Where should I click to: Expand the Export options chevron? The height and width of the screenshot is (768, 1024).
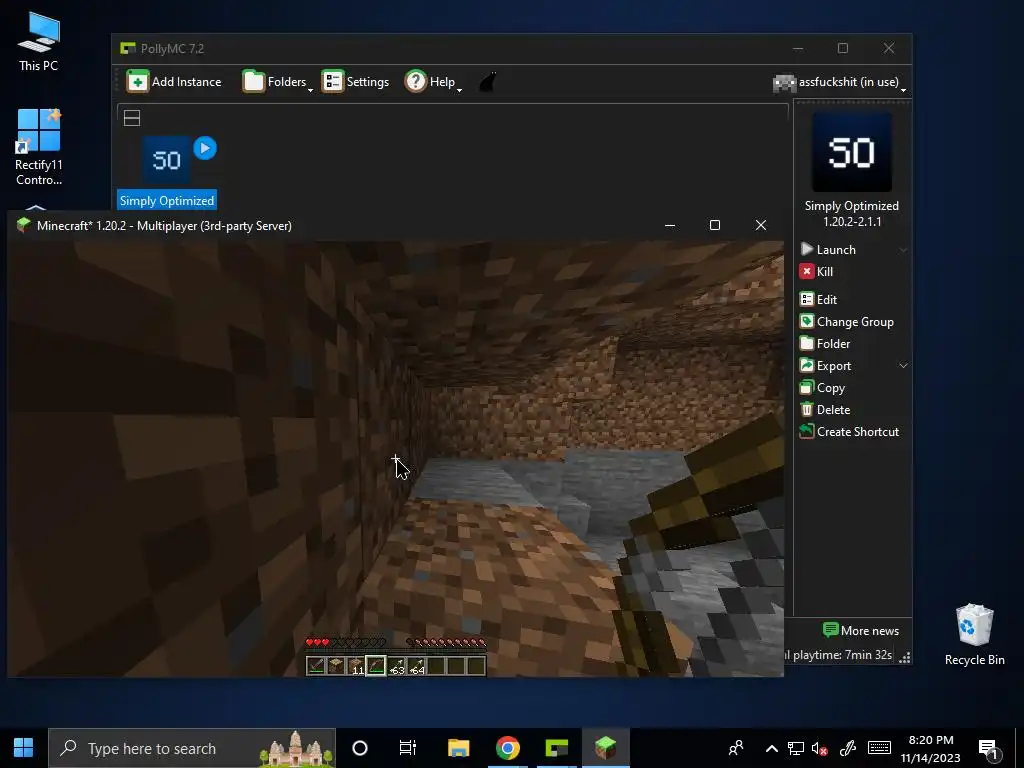pyautogui.click(x=903, y=366)
